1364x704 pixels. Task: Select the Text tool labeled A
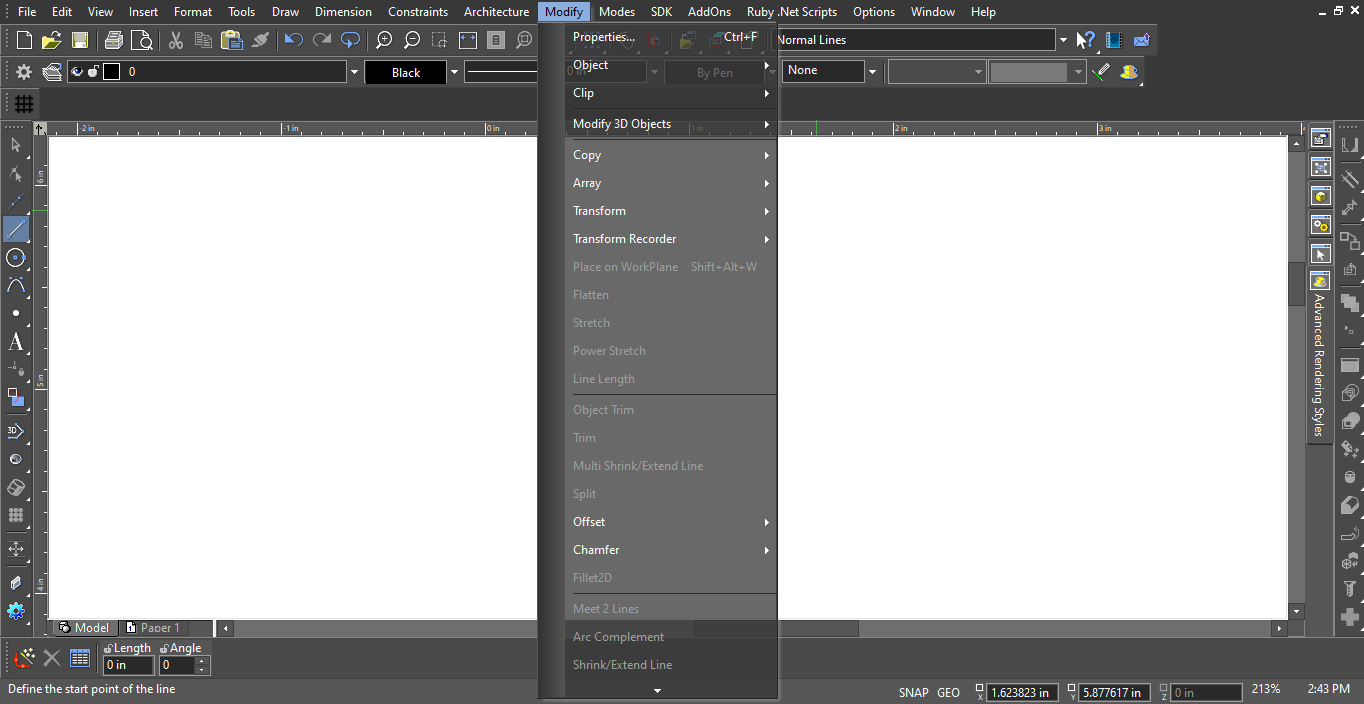(x=16, y=341)
